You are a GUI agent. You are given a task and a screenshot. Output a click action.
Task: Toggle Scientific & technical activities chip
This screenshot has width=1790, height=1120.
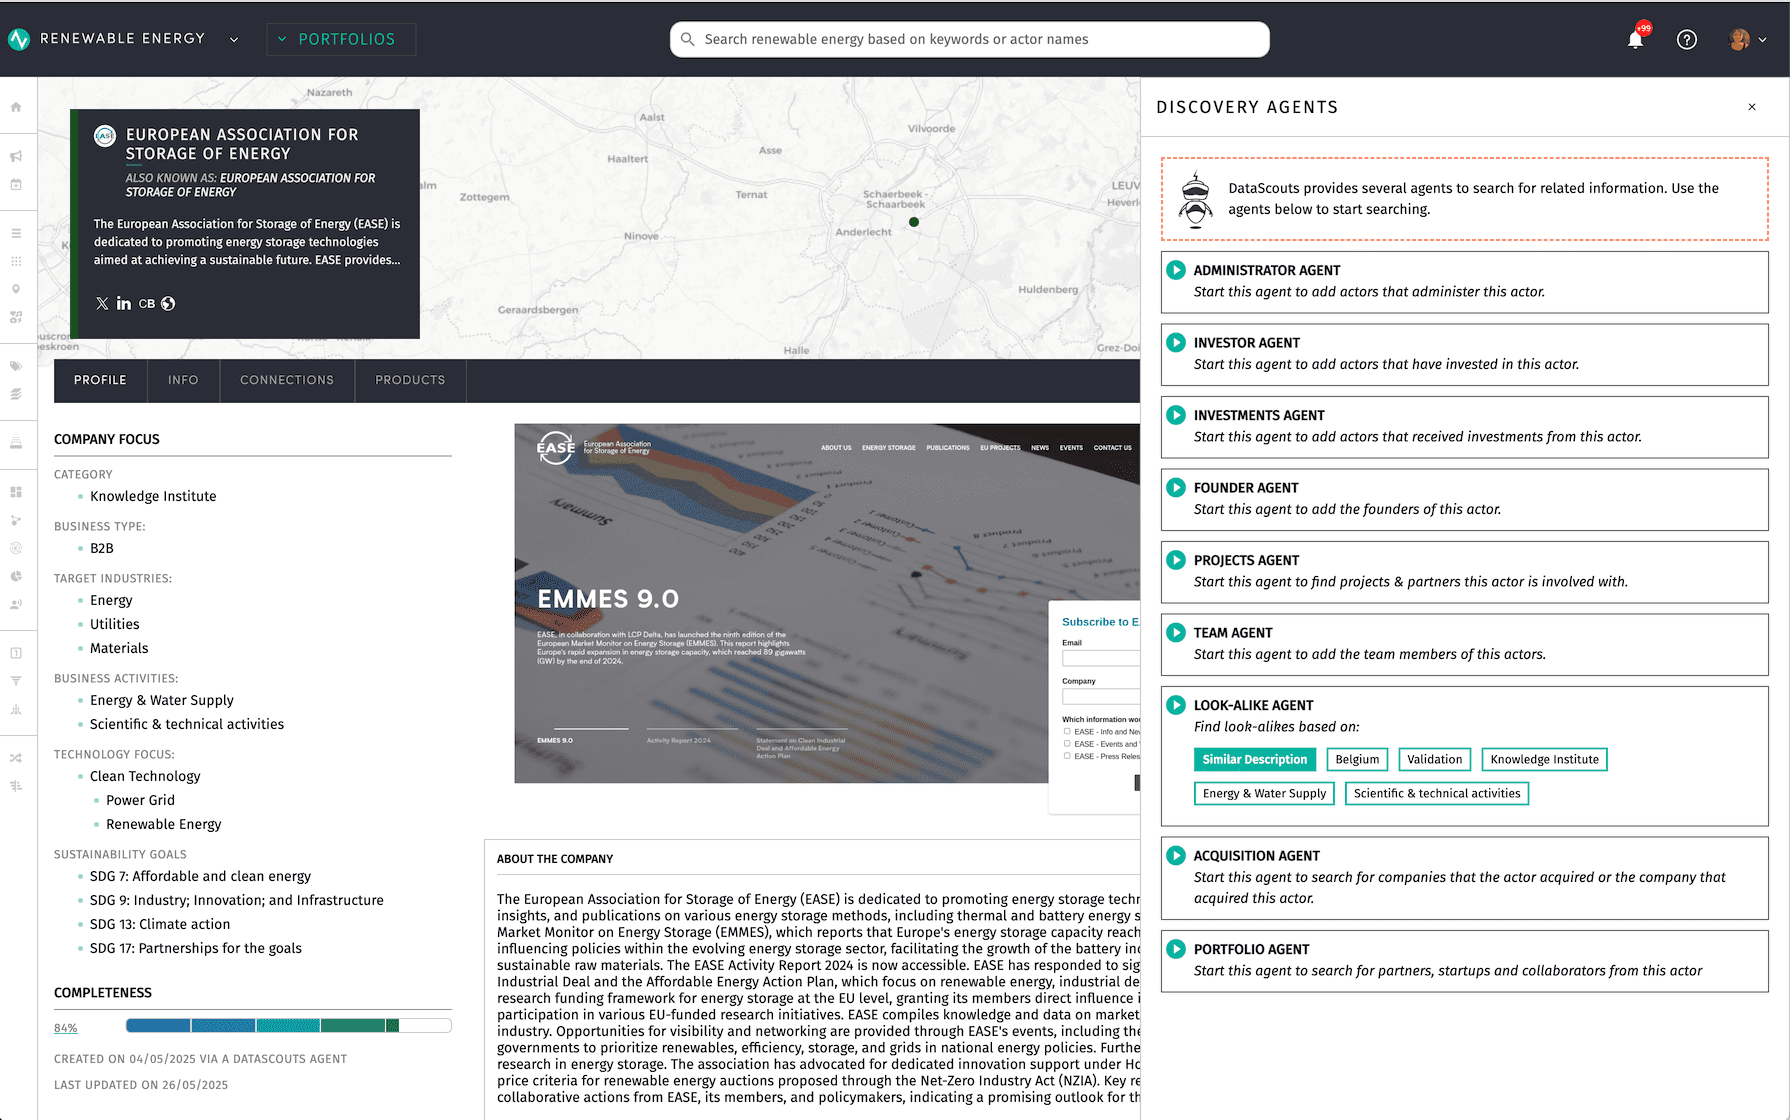[x=1436, y=793]
